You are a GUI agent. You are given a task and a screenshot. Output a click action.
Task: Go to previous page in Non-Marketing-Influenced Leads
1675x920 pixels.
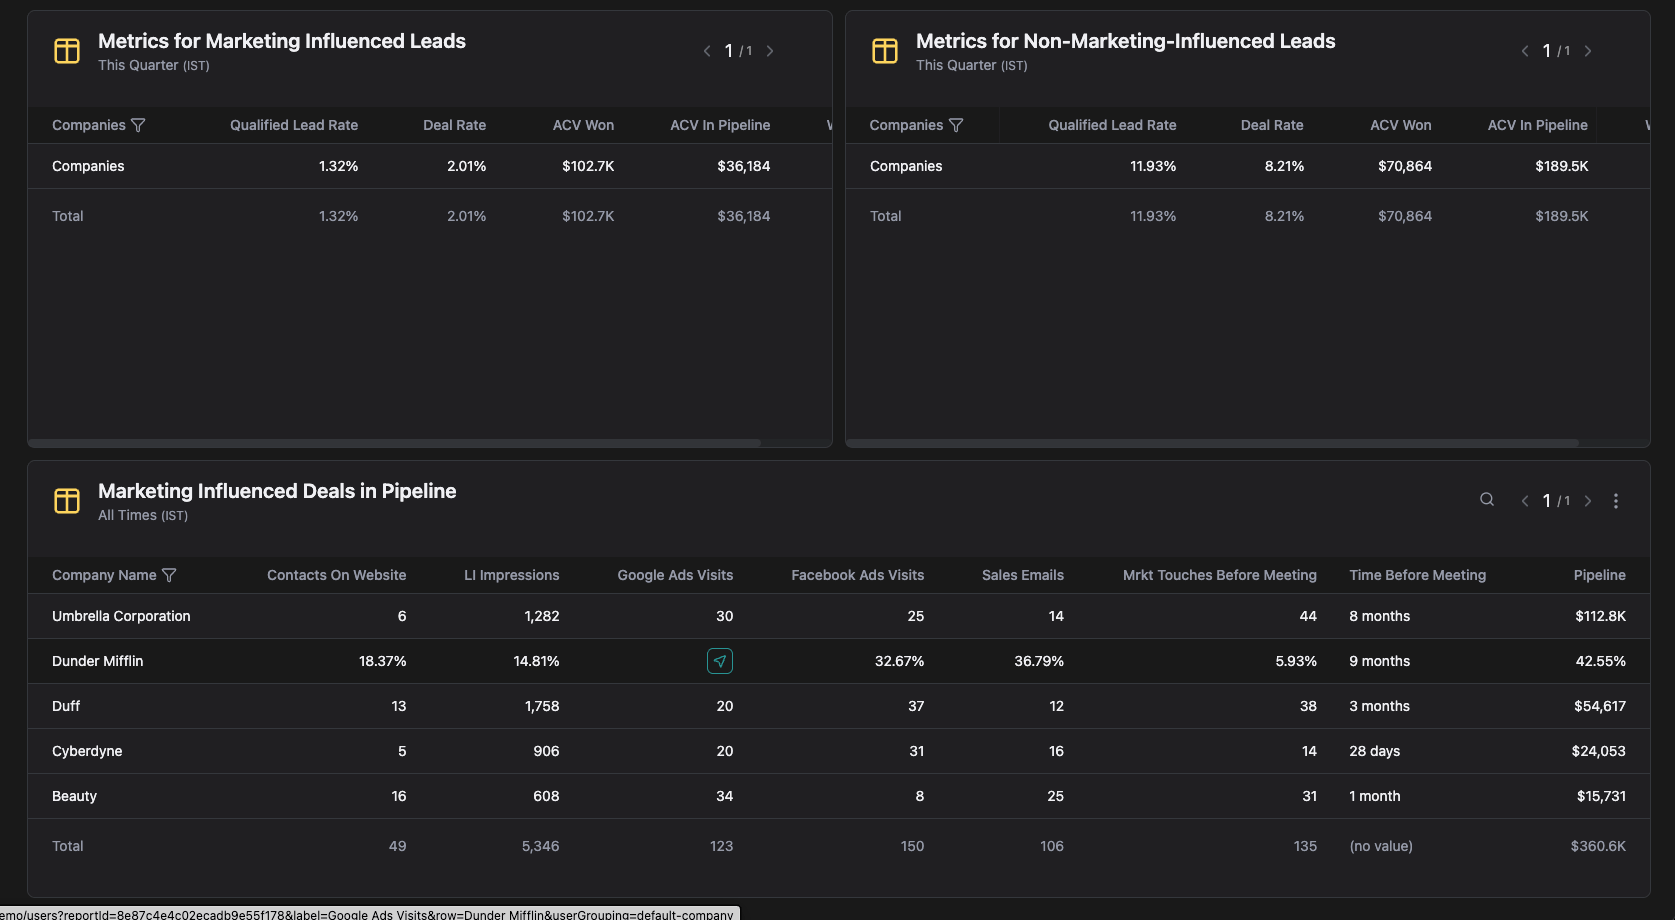(x=1525, y=51)
